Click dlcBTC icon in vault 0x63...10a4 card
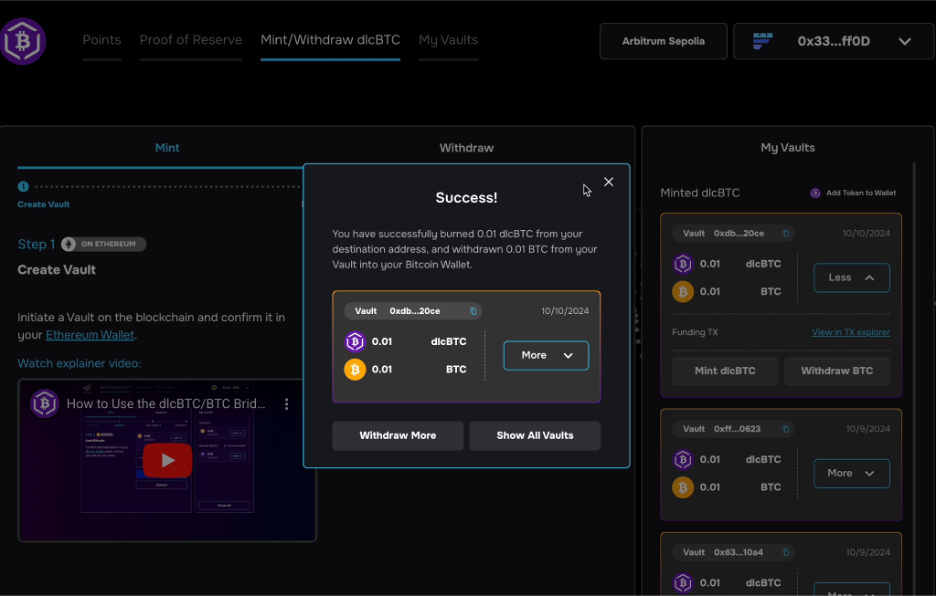Image resolution: width=936 pixels, height=596 pixels. (683, 582)
